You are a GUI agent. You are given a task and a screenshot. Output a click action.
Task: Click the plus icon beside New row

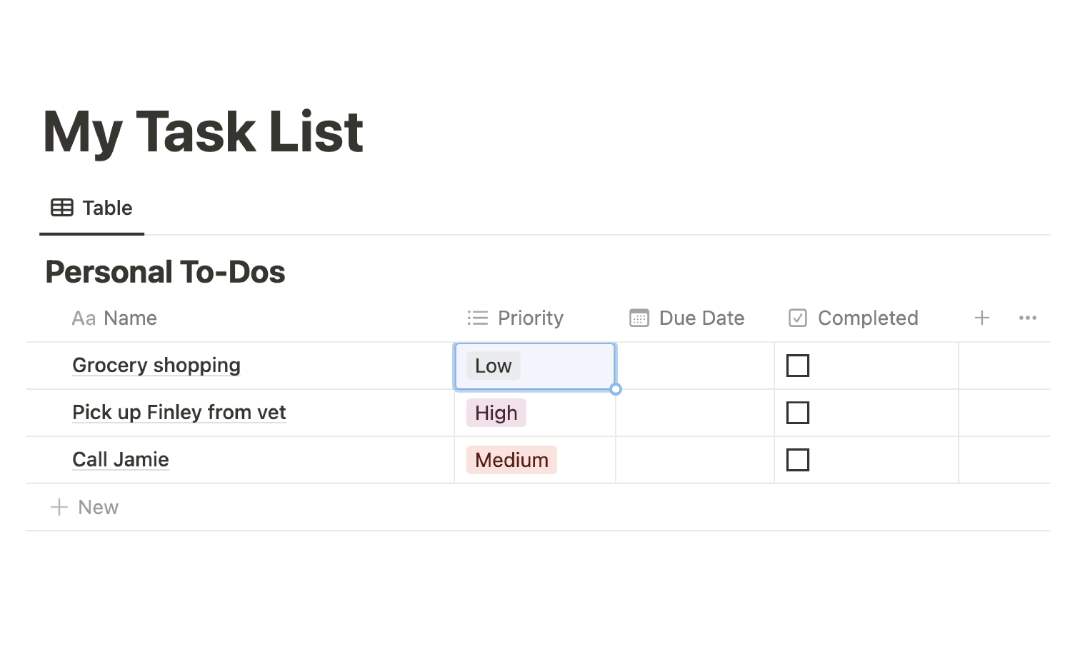coord(59,507)
